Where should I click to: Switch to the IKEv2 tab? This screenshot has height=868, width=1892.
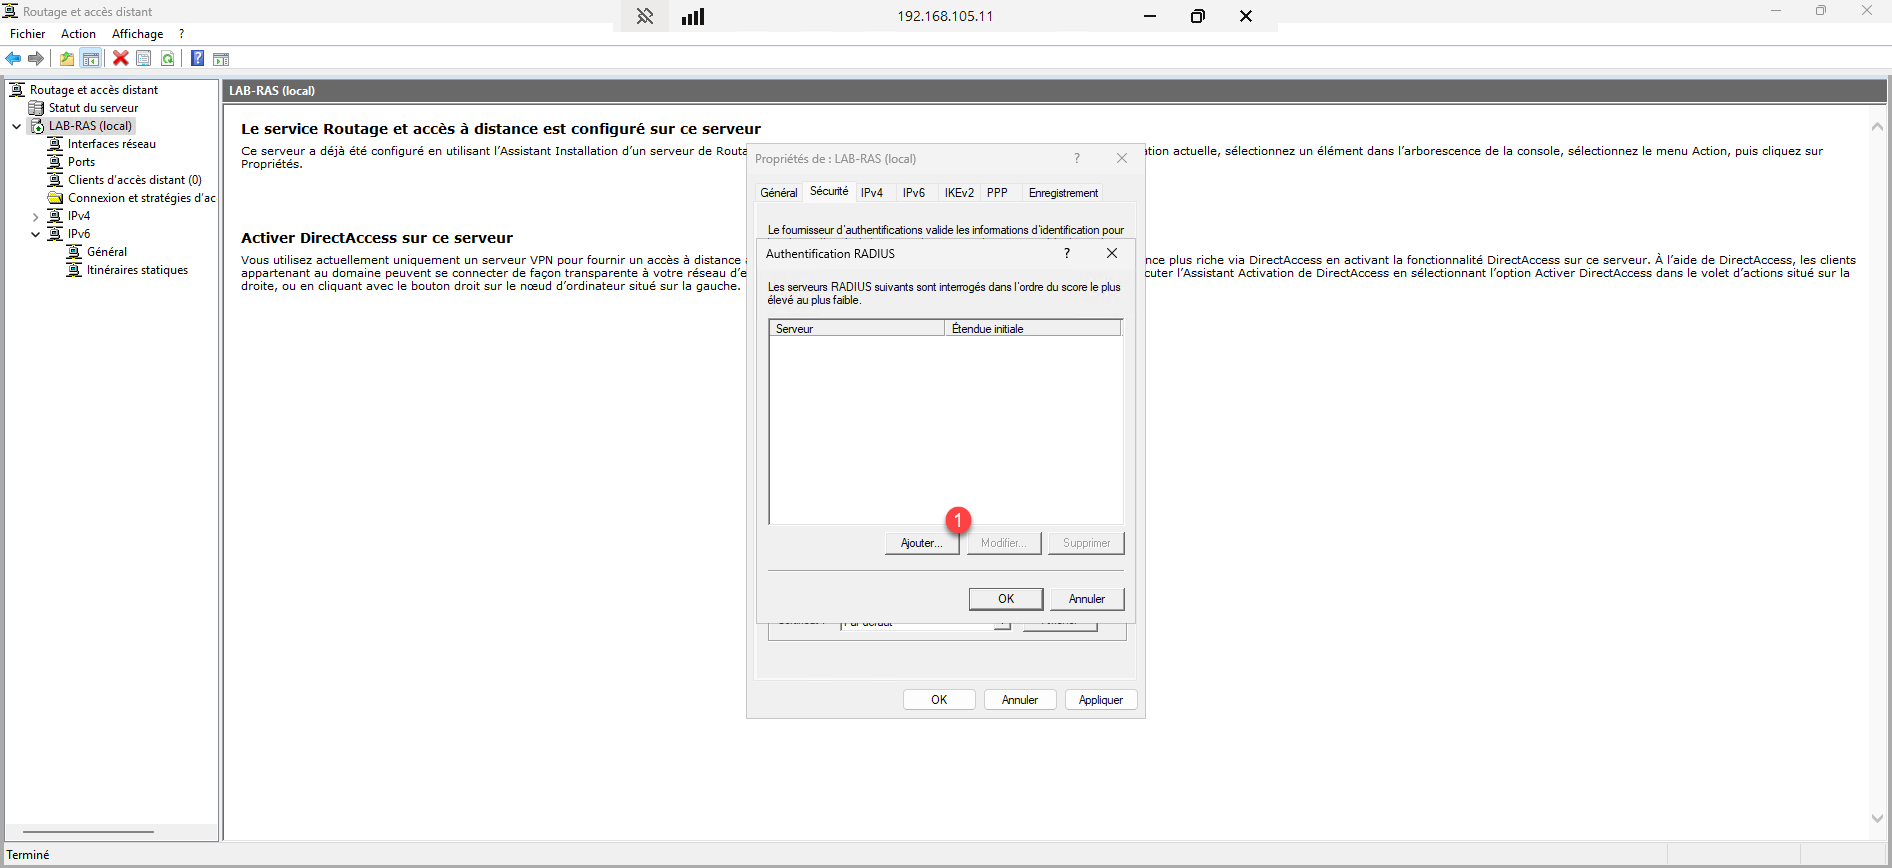pos(958,193)
